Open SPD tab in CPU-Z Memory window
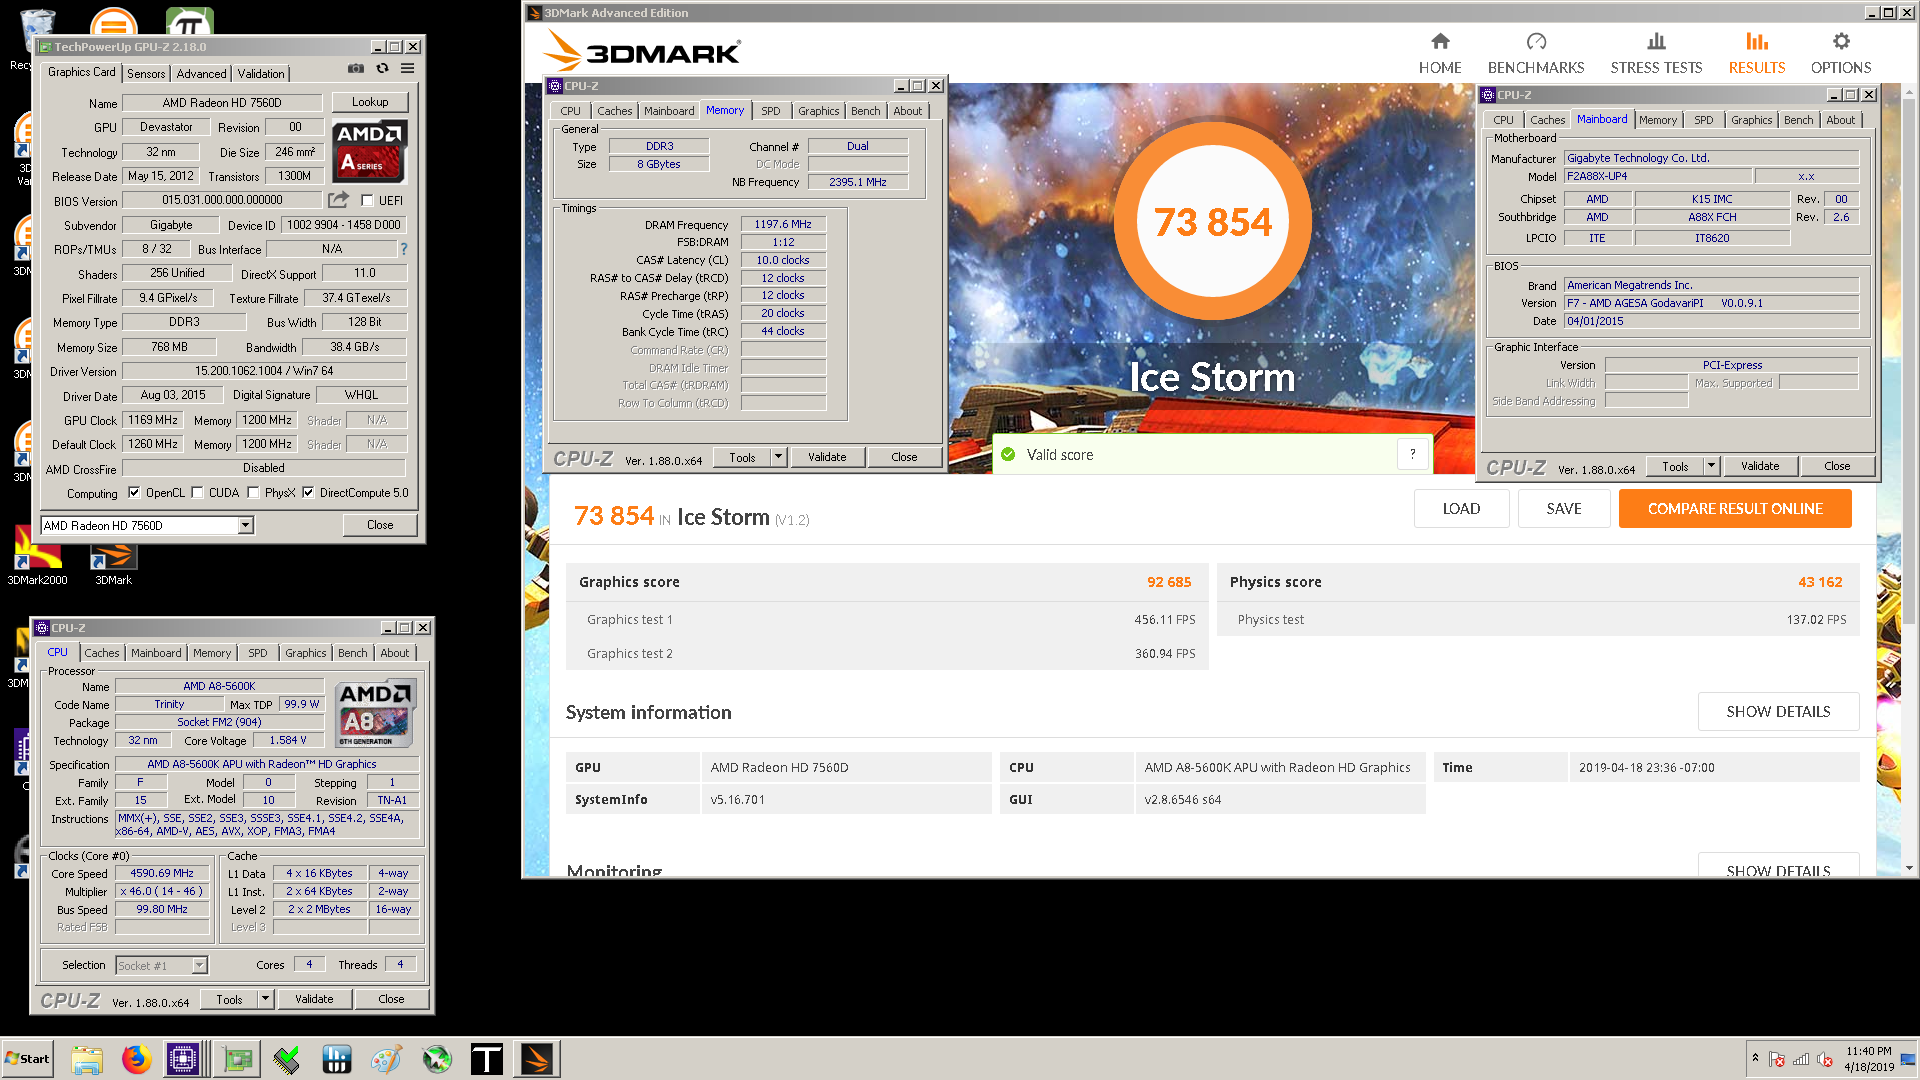Image resolution: width=1920 pixels, height=1080 pixels. pyautogui.click(x=770, y=111)
